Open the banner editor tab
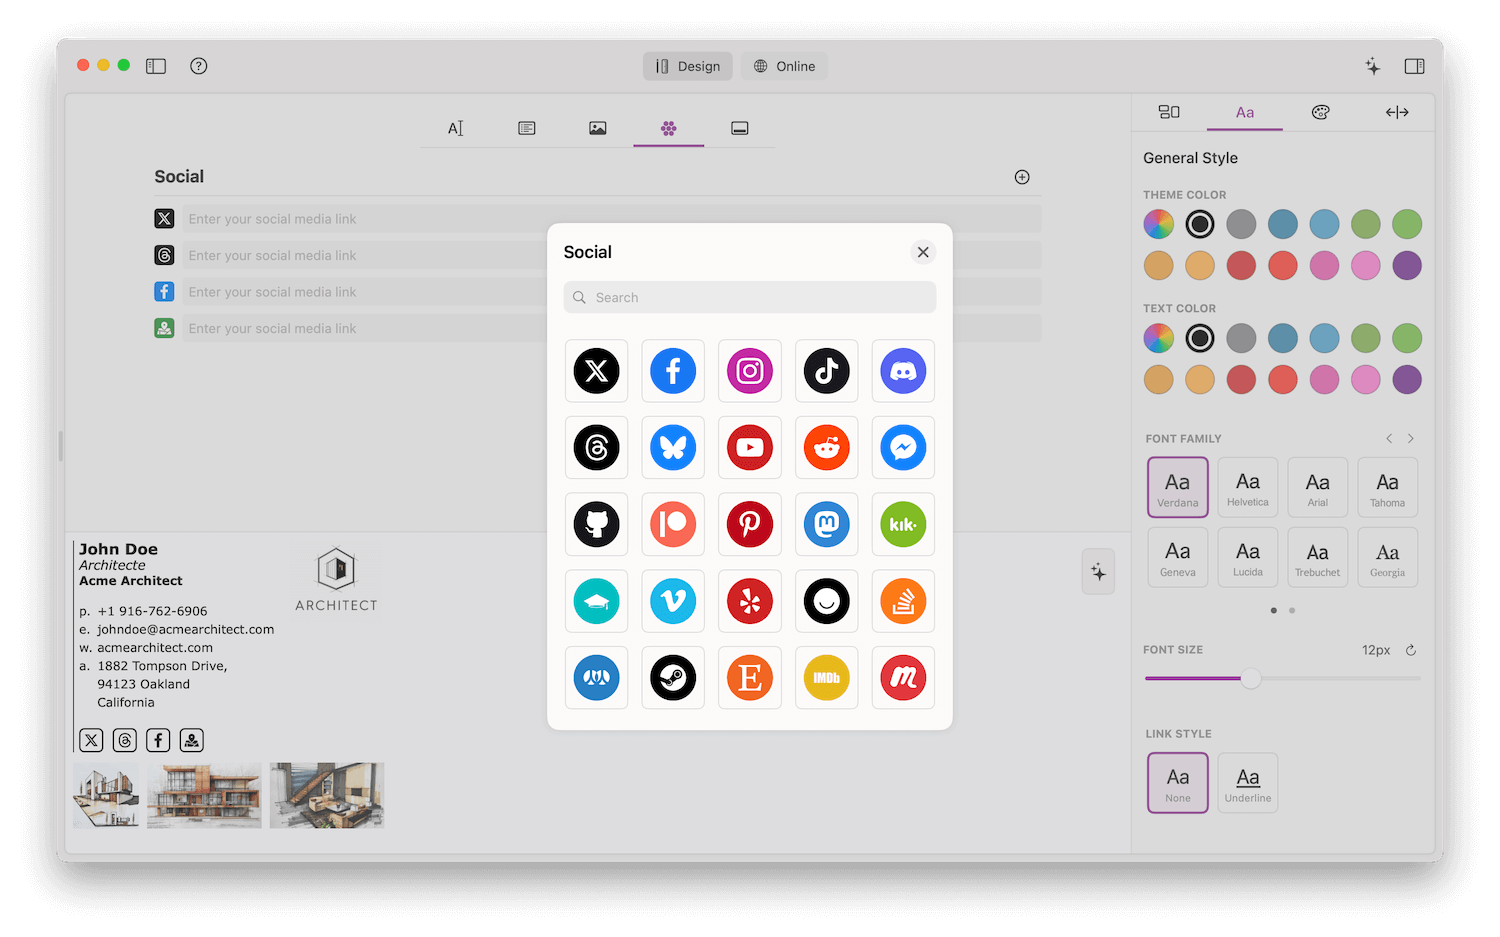This screenshot has width=1500, height=937. coord(740,128)
